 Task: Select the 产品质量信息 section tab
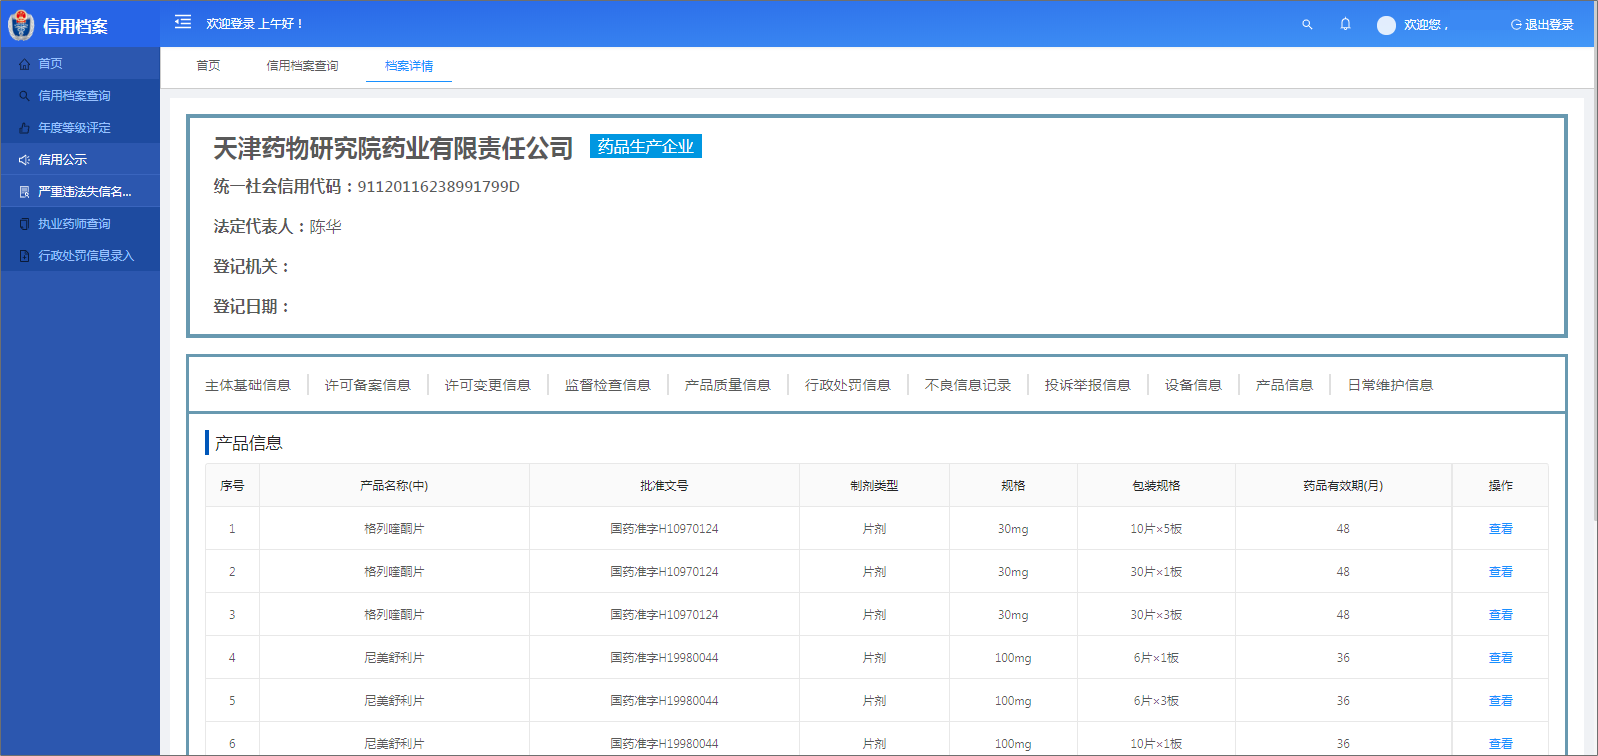click(728, 385)
